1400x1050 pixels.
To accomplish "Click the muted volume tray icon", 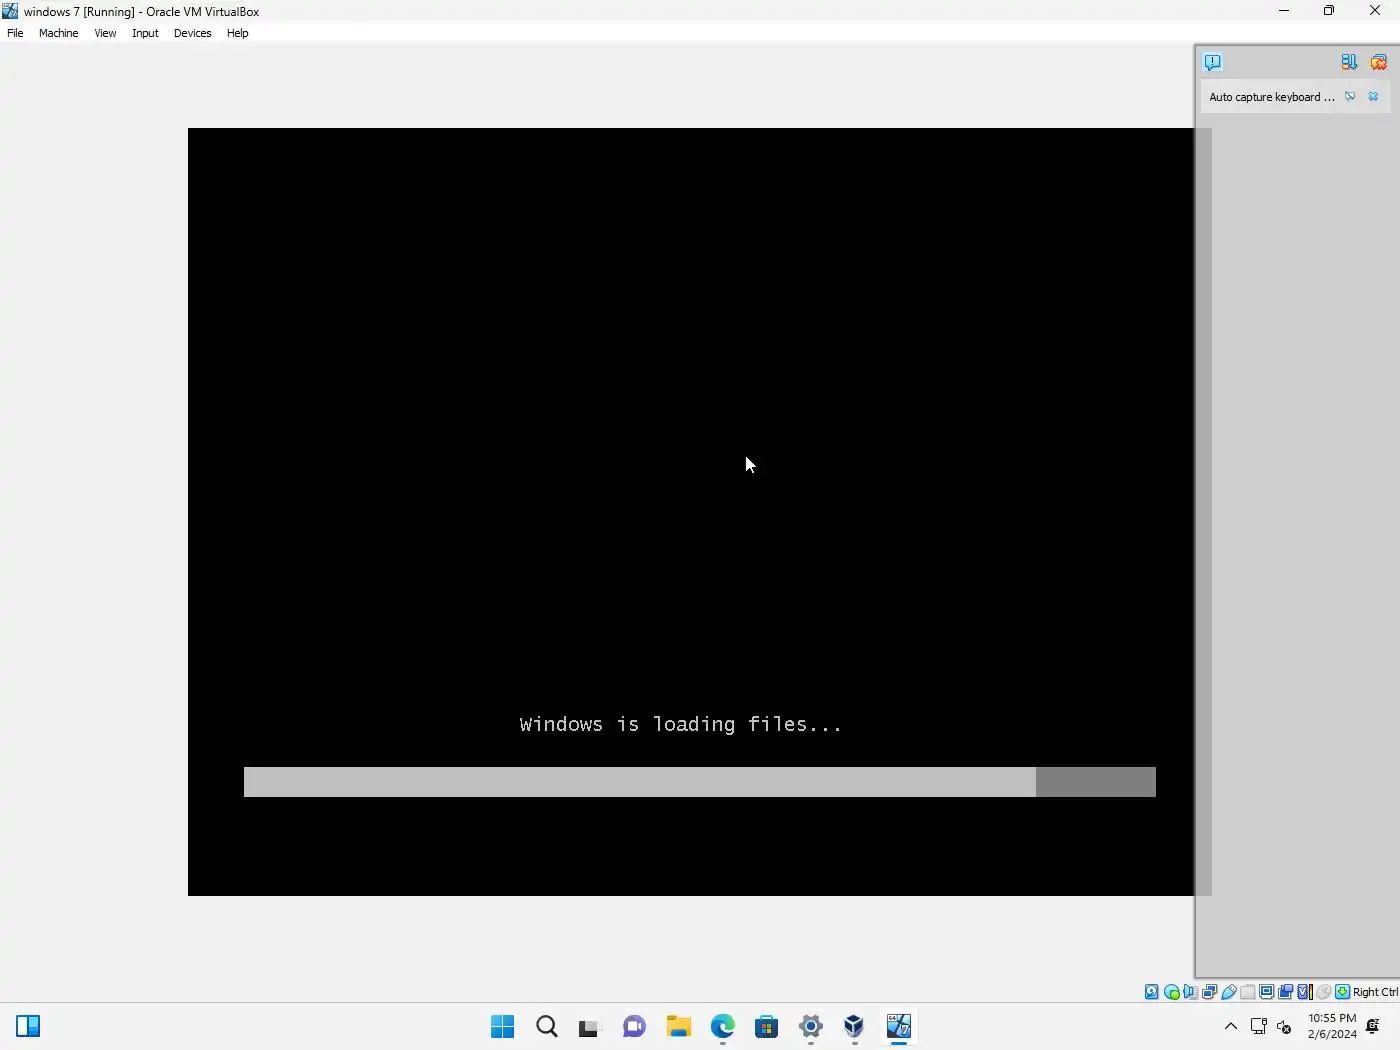I will (x=1284, y=1027).
